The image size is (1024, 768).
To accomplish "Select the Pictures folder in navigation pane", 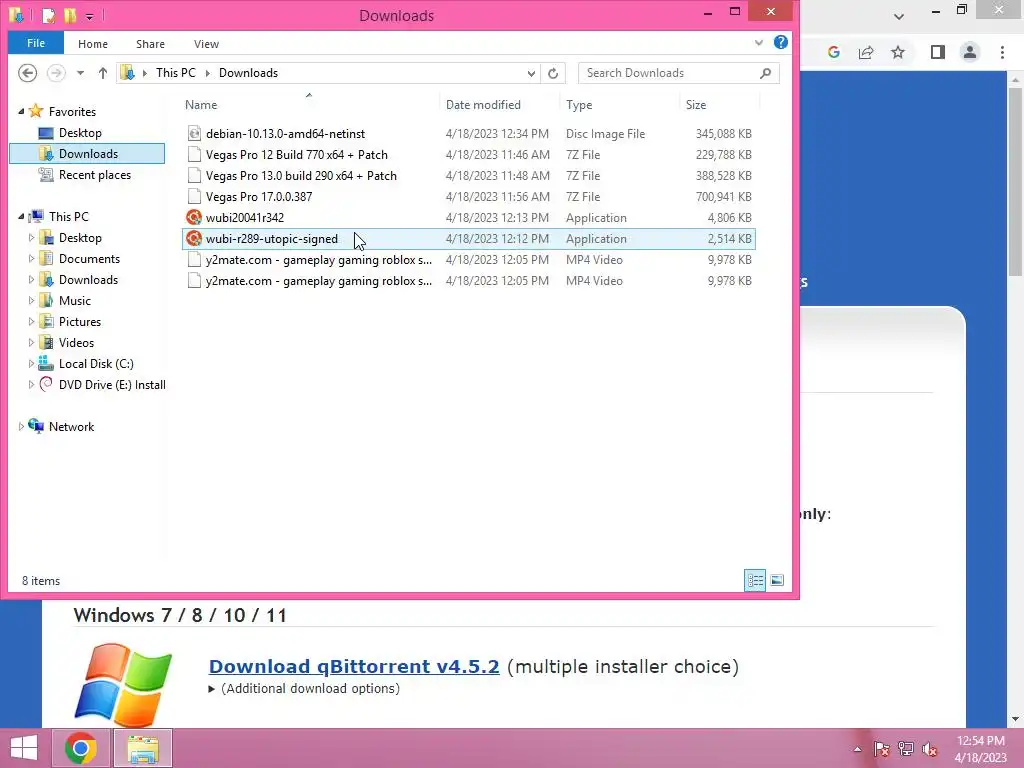I will point(80,321).
